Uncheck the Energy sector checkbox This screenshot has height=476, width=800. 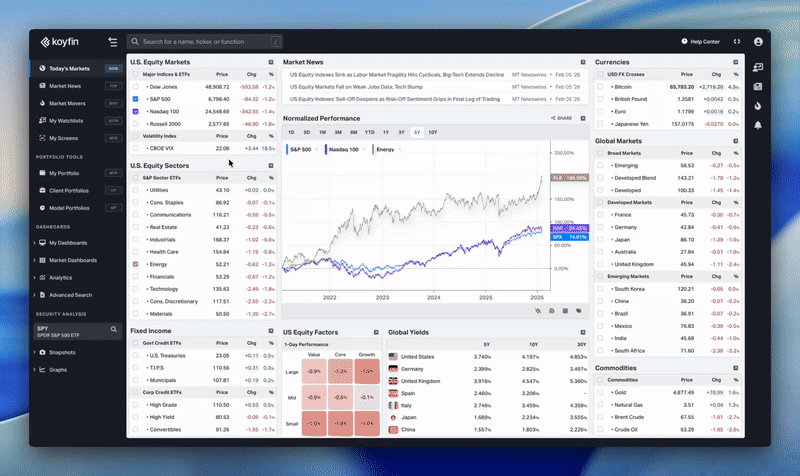pos(136,264)
